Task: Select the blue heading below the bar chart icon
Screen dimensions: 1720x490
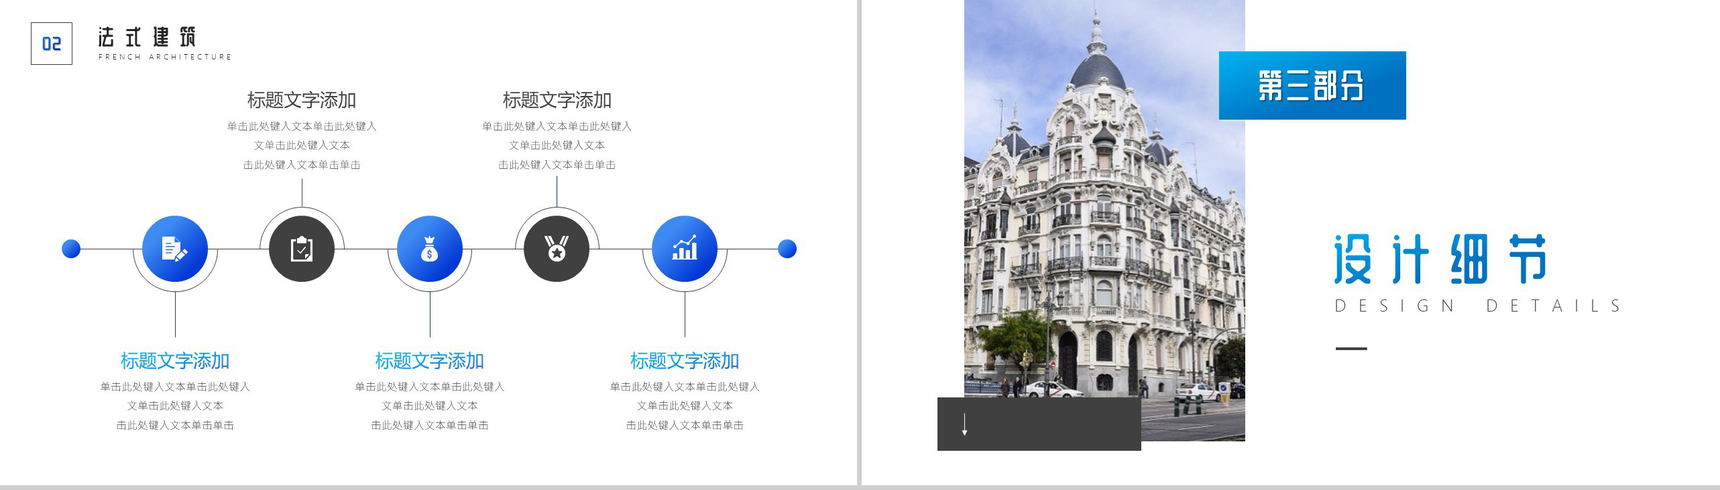Action: click(685, 361)
